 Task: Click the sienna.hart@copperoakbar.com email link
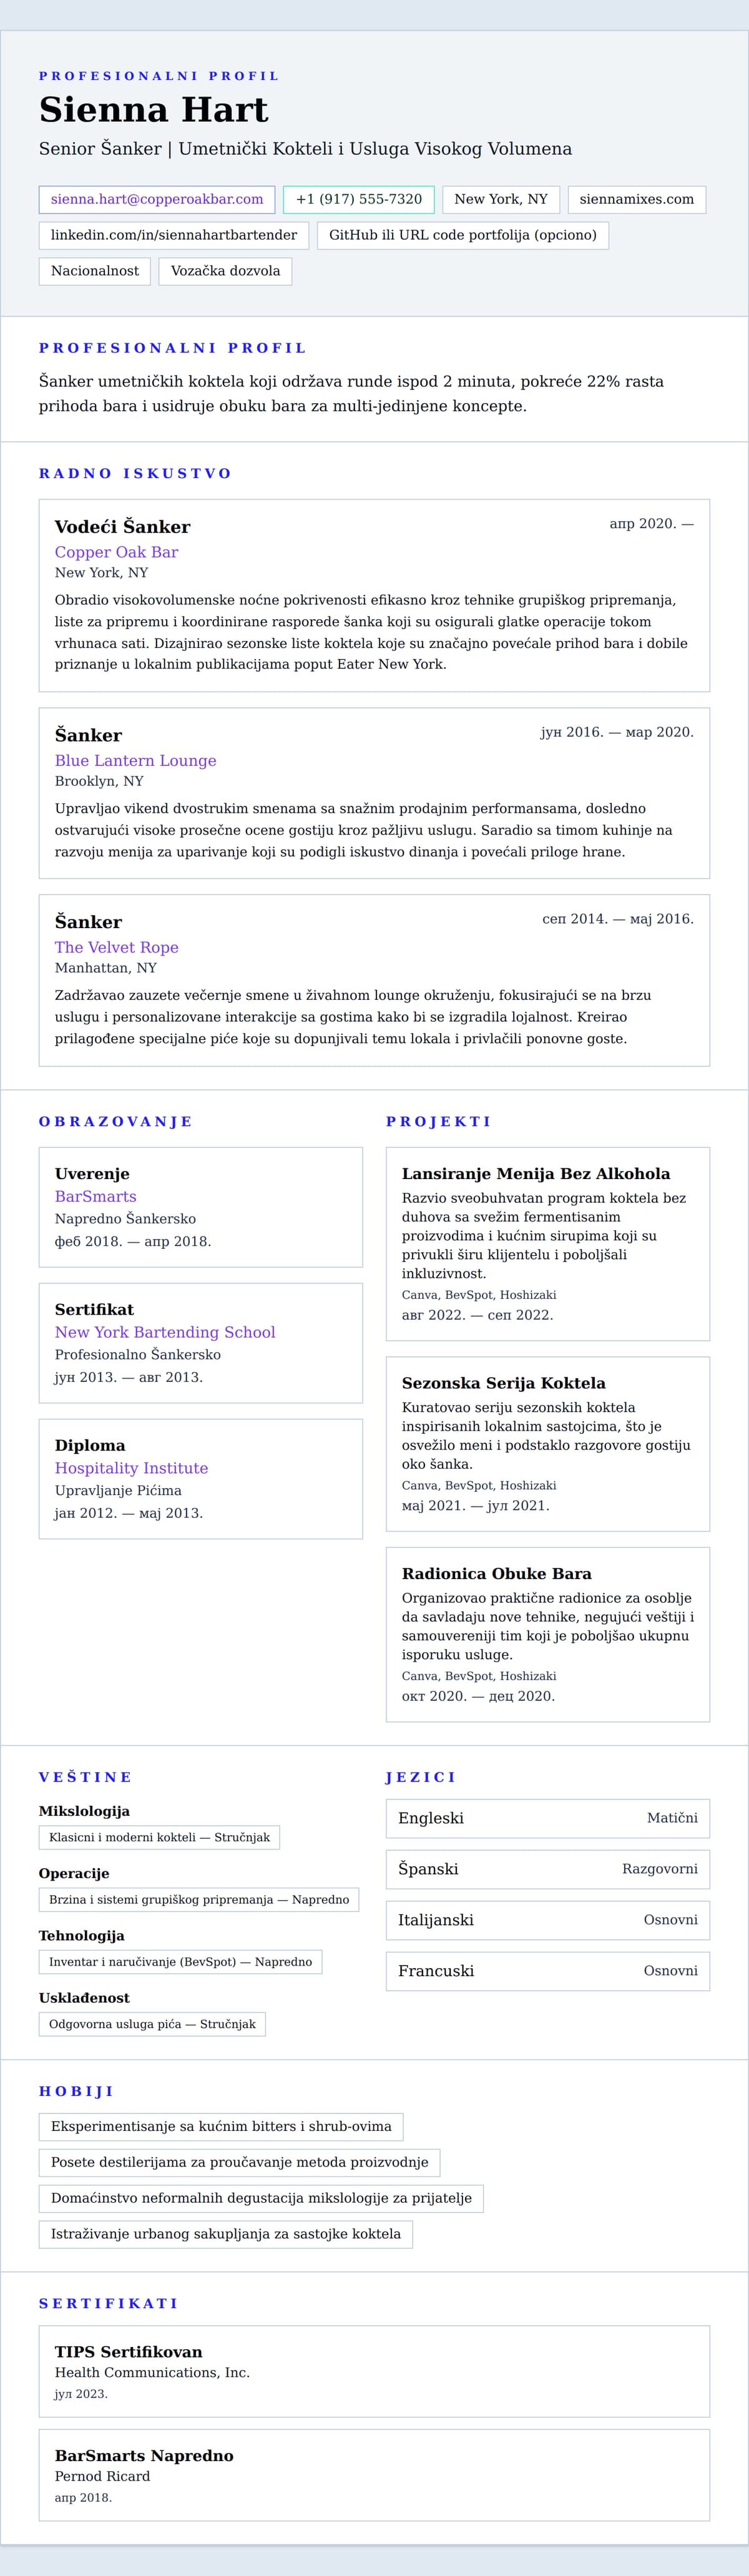click(x=157, y=200)
